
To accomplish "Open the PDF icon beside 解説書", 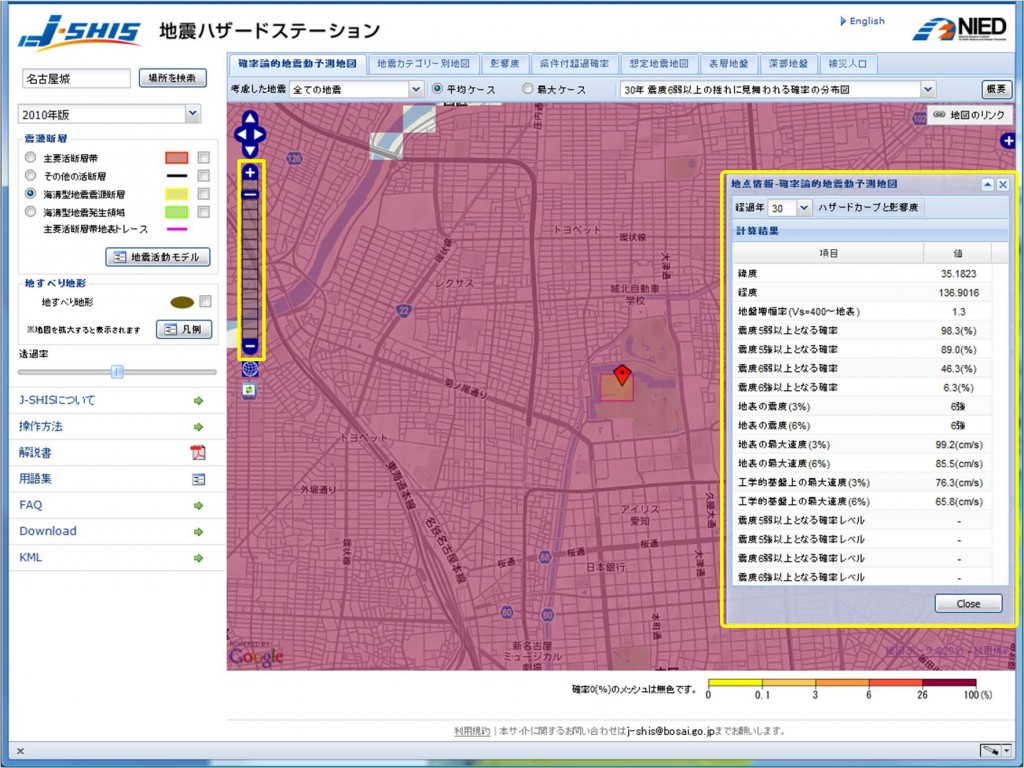I will point(198,452).
